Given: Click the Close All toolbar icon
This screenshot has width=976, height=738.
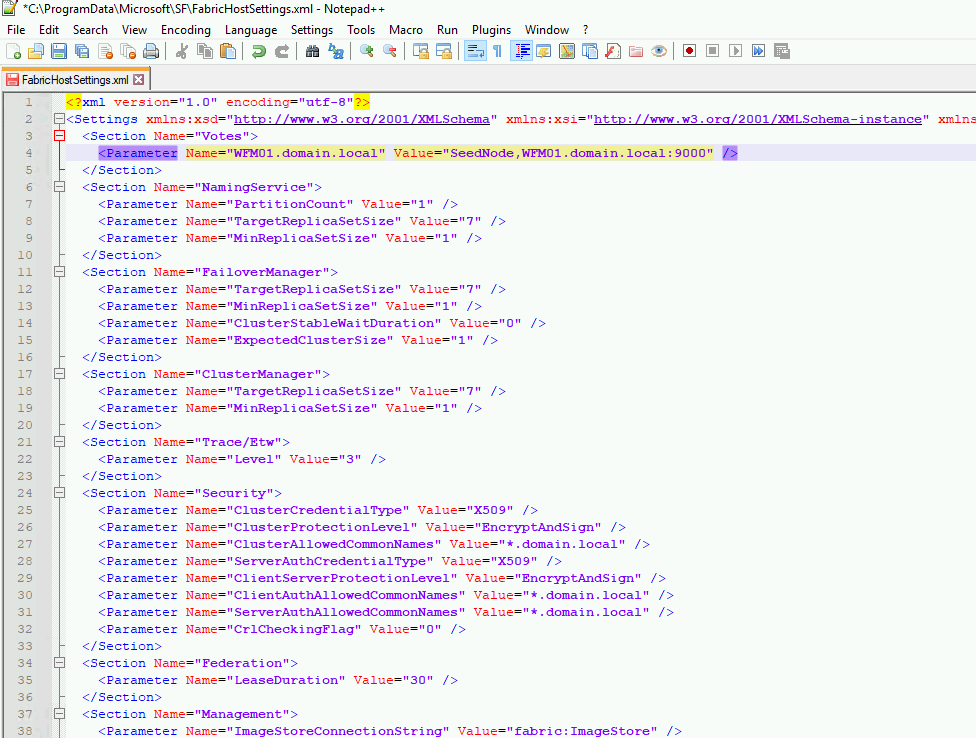Looking at the screenshot, I should pyautogui.click(x=128, y=51).
